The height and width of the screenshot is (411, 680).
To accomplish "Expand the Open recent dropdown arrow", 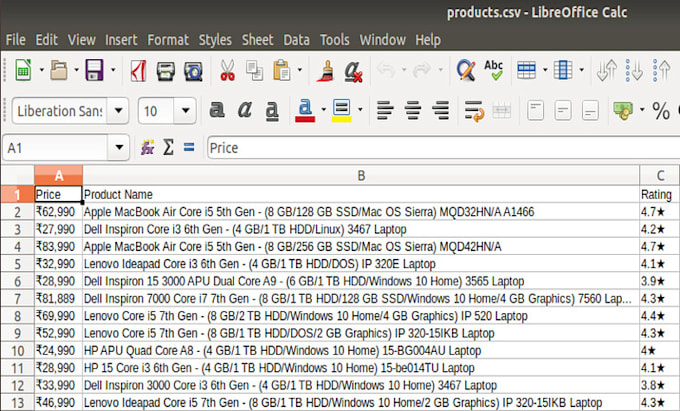I will 76,70.
